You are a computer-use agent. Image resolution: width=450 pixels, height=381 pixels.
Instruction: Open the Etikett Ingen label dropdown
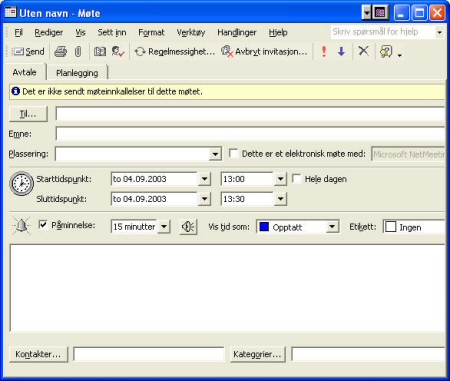point(414,227)
